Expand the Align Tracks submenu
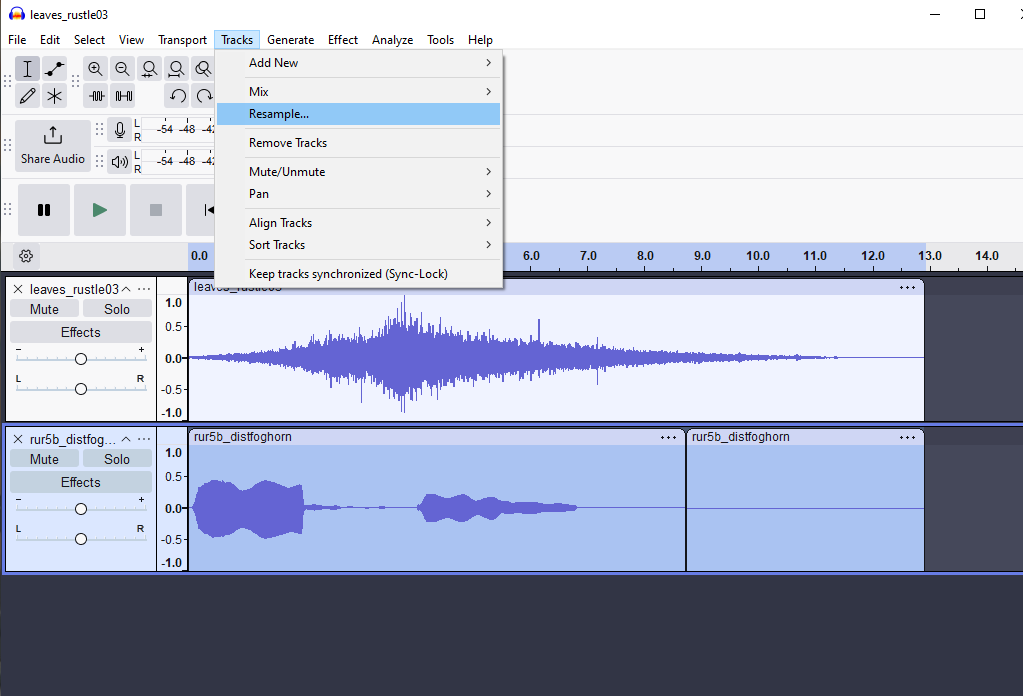 (359, 222)
